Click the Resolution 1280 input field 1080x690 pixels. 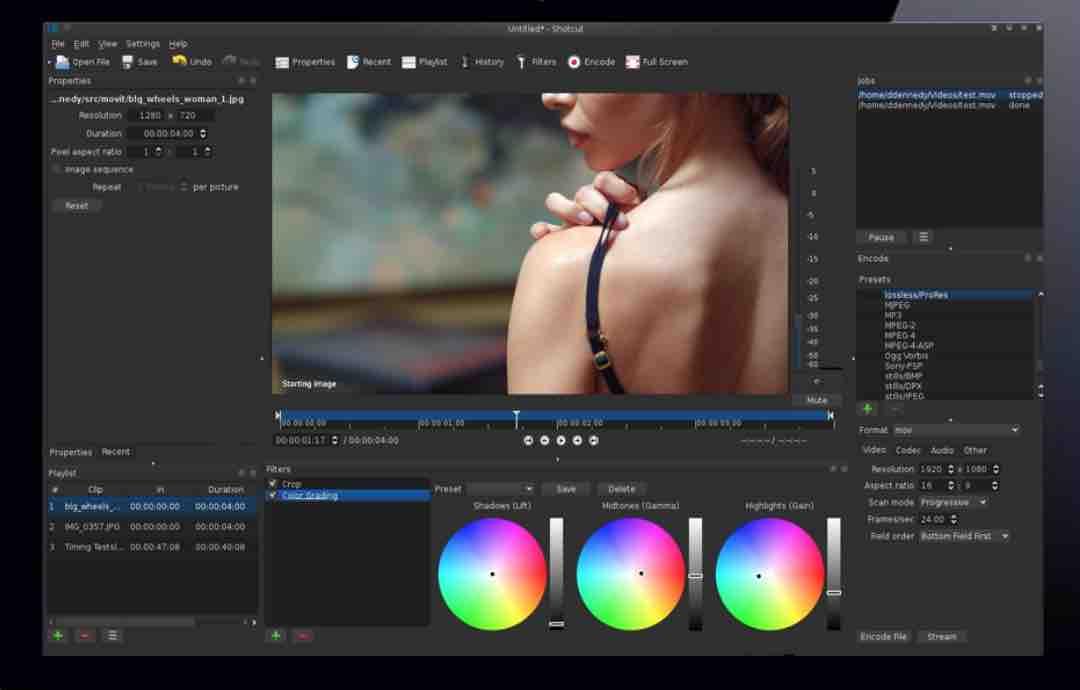point(148,116)
